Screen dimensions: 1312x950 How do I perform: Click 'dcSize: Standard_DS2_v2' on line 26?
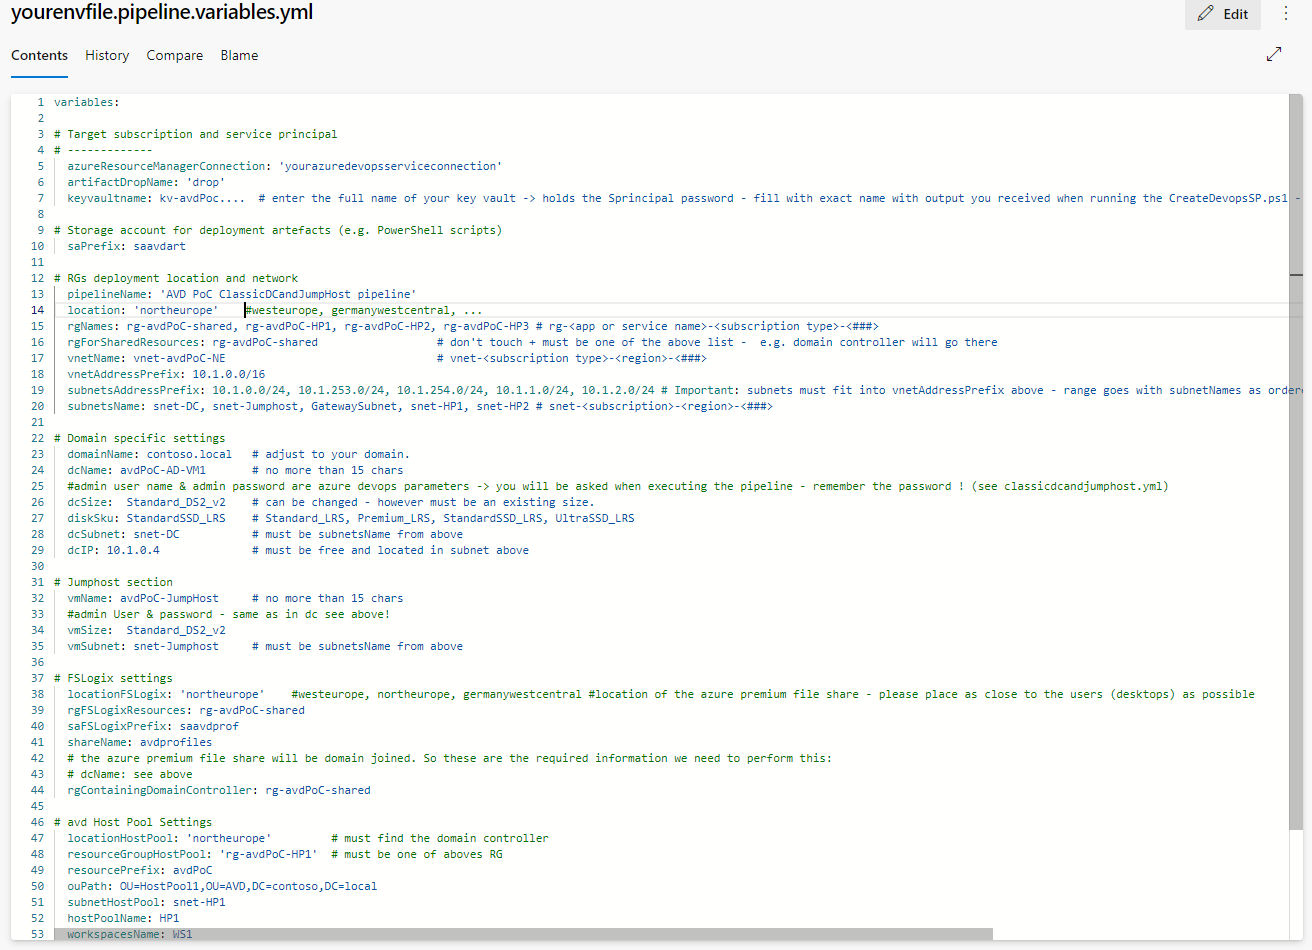(x=147, y=502)
